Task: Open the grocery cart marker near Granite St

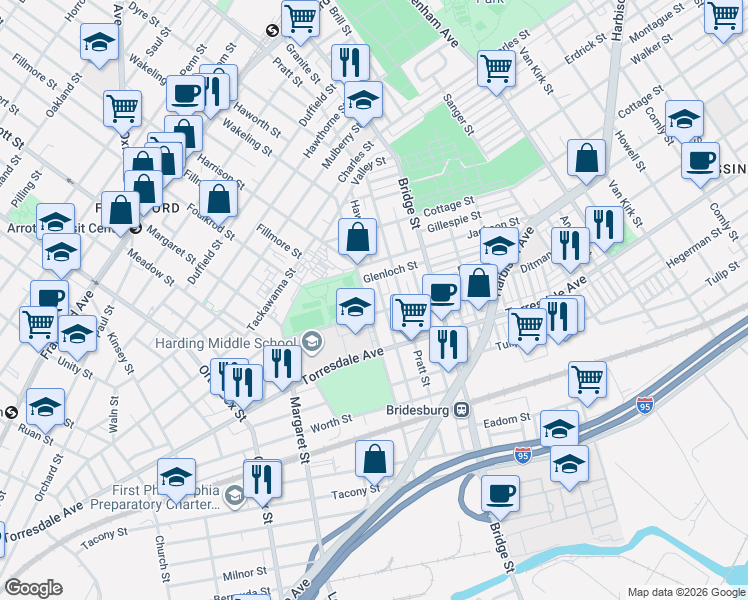Action: 300,22
